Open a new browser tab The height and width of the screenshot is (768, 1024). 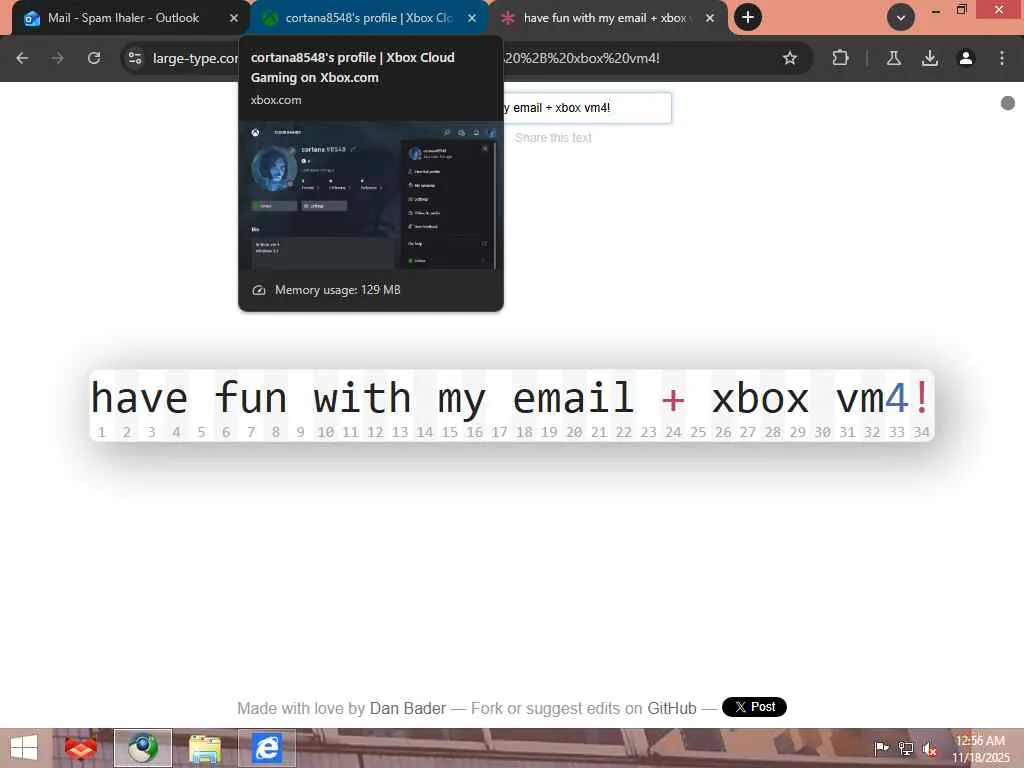pos(748,18)
